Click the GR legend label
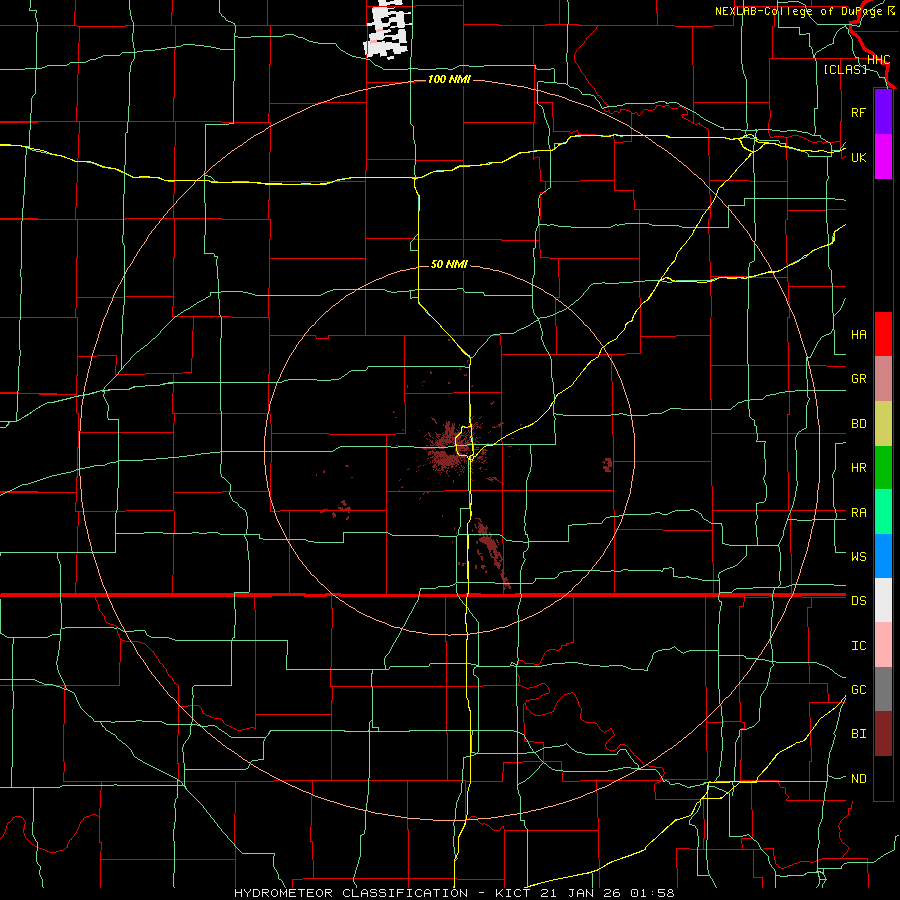The image size is (900, 900). (858, 379)
